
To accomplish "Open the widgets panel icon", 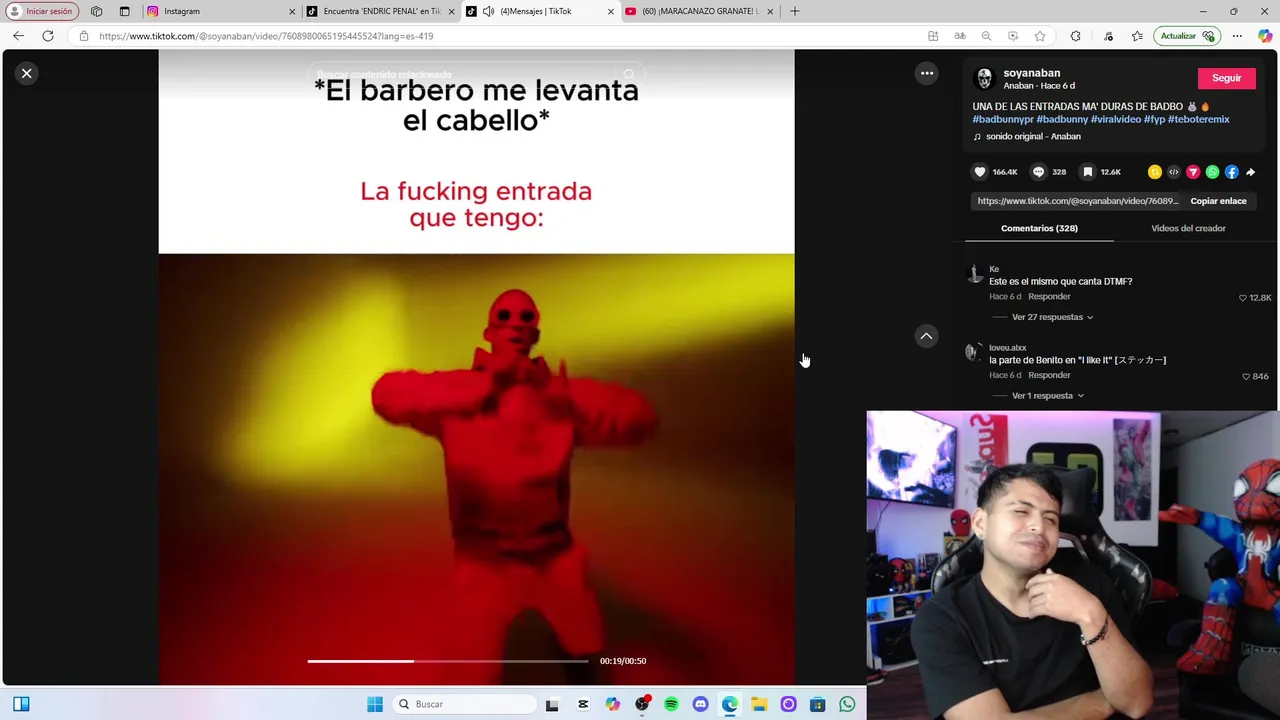I will point(21,704).
